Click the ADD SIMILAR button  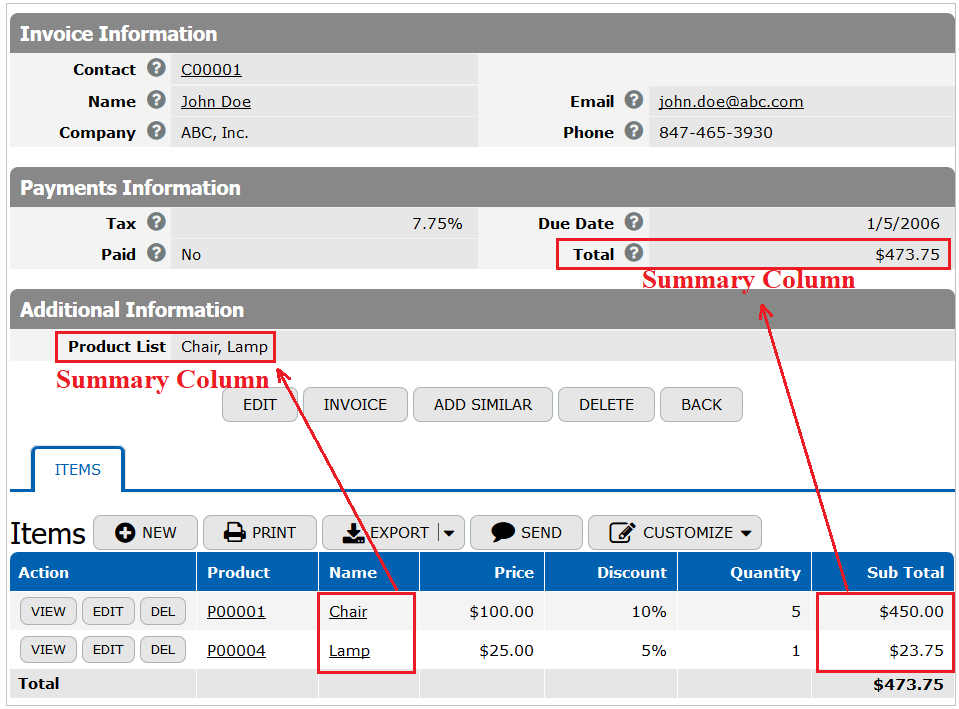pyautogui.click(x=483, y=404)
